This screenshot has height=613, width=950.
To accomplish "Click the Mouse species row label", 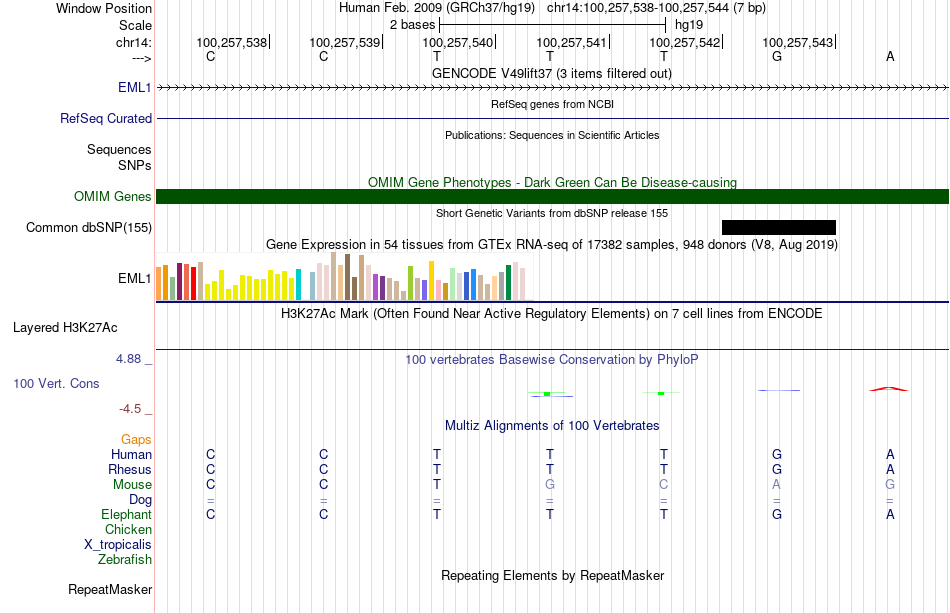I will pos(132,485).
